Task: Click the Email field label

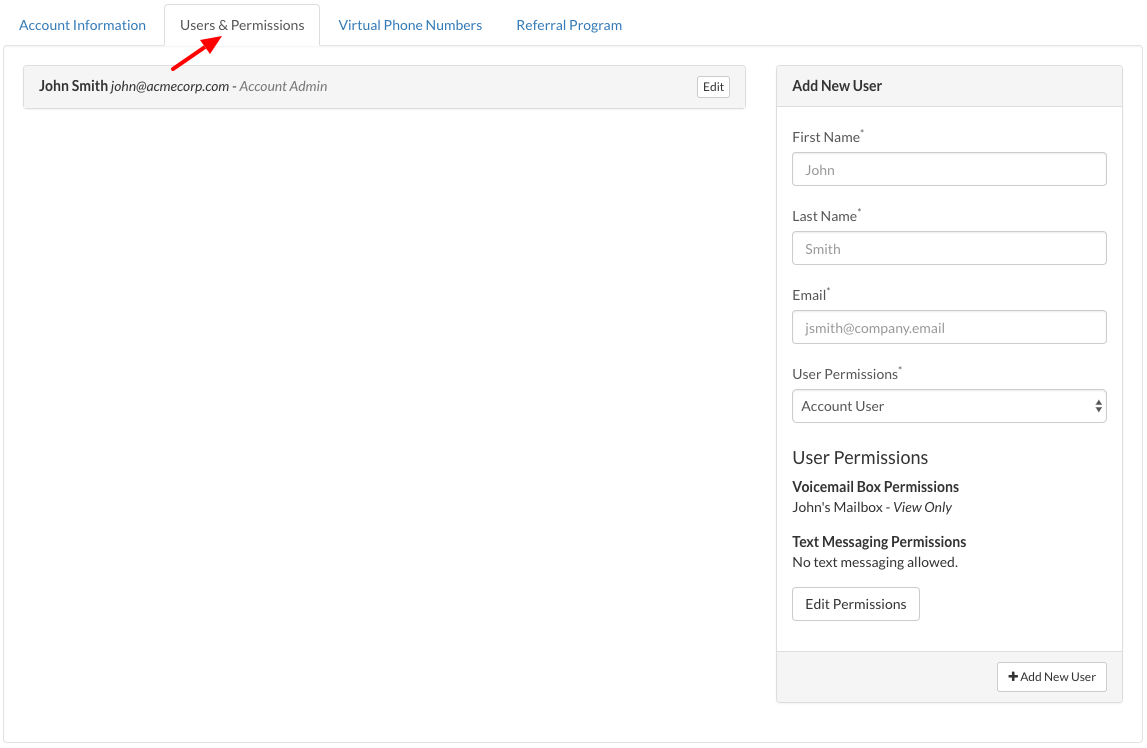Action: click(809, 295)
